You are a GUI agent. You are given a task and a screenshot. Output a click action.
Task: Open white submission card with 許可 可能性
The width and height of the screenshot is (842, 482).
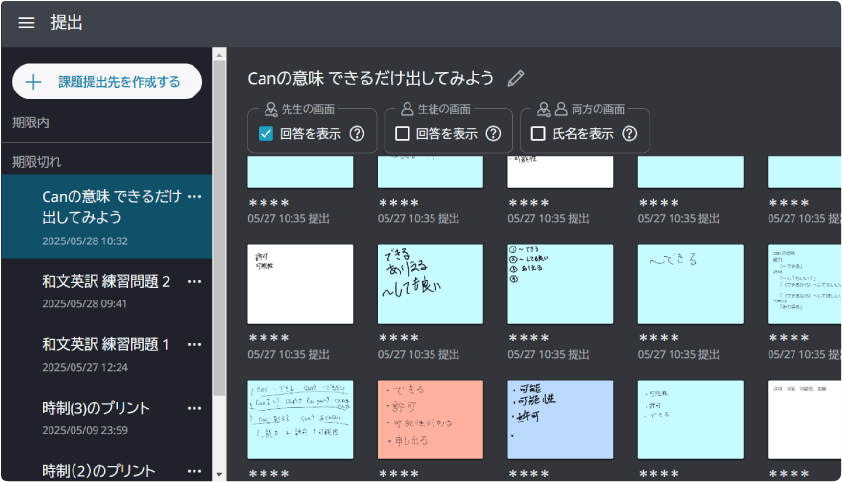(300, 284)
